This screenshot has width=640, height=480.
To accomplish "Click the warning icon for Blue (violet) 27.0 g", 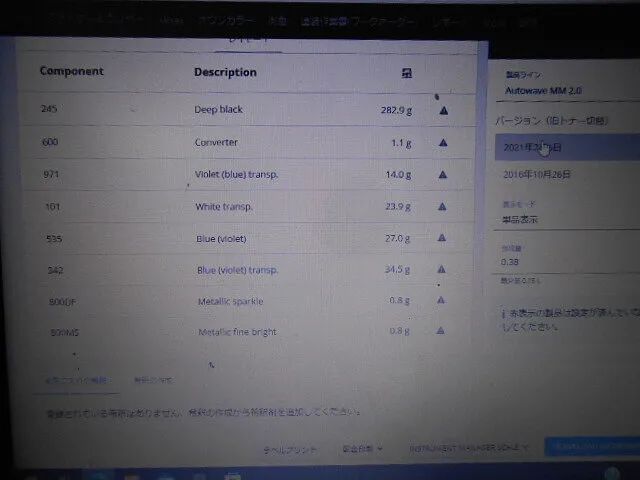I will click(x=443, y=238).
